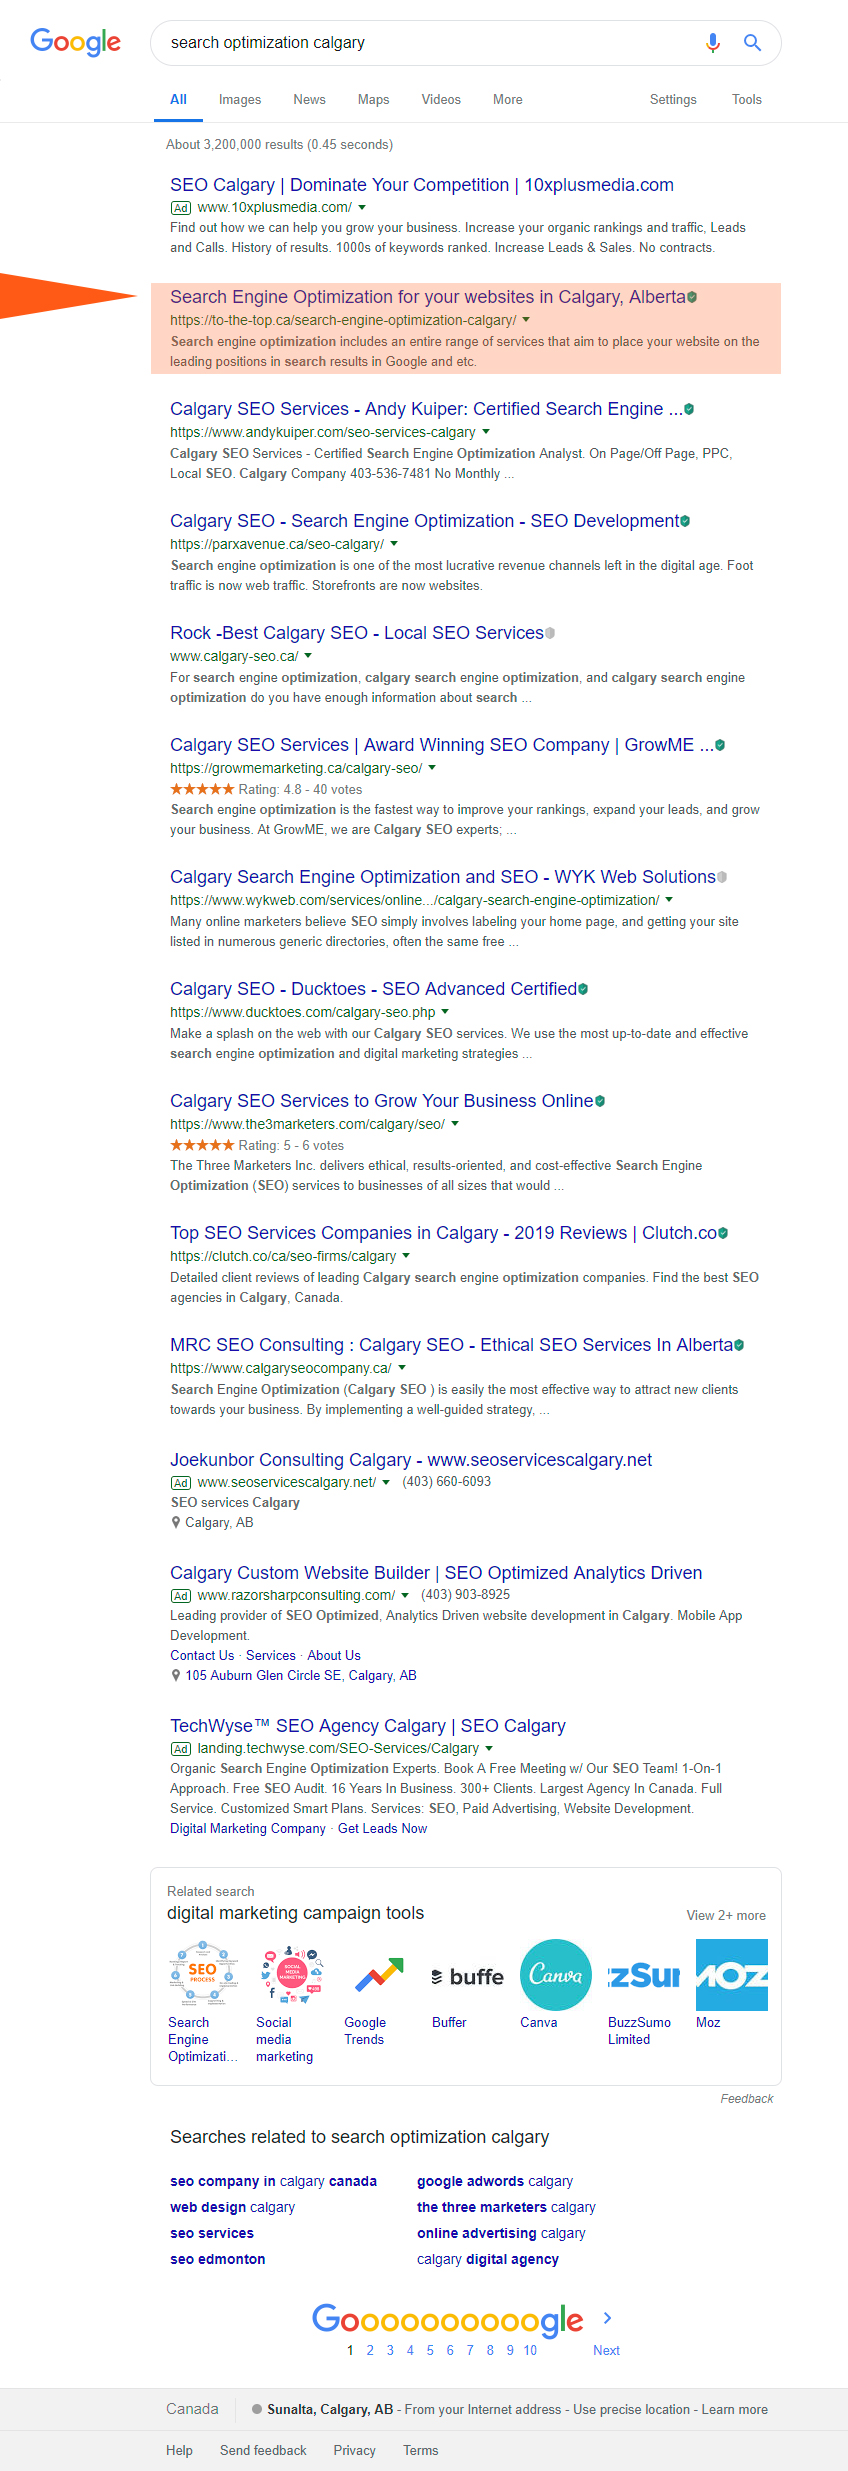
Task: Open dropdown arrow beside parxavenue.ca URL
Action: [394, 544]
